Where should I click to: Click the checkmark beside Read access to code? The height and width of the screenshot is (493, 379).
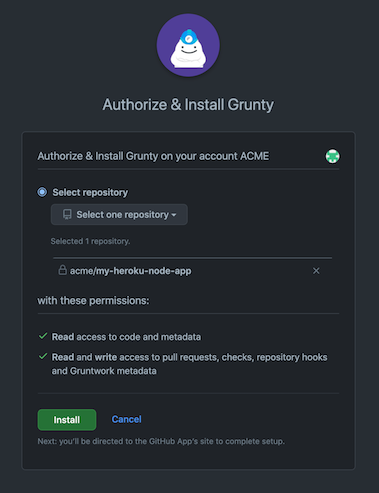tap(43, 336)
